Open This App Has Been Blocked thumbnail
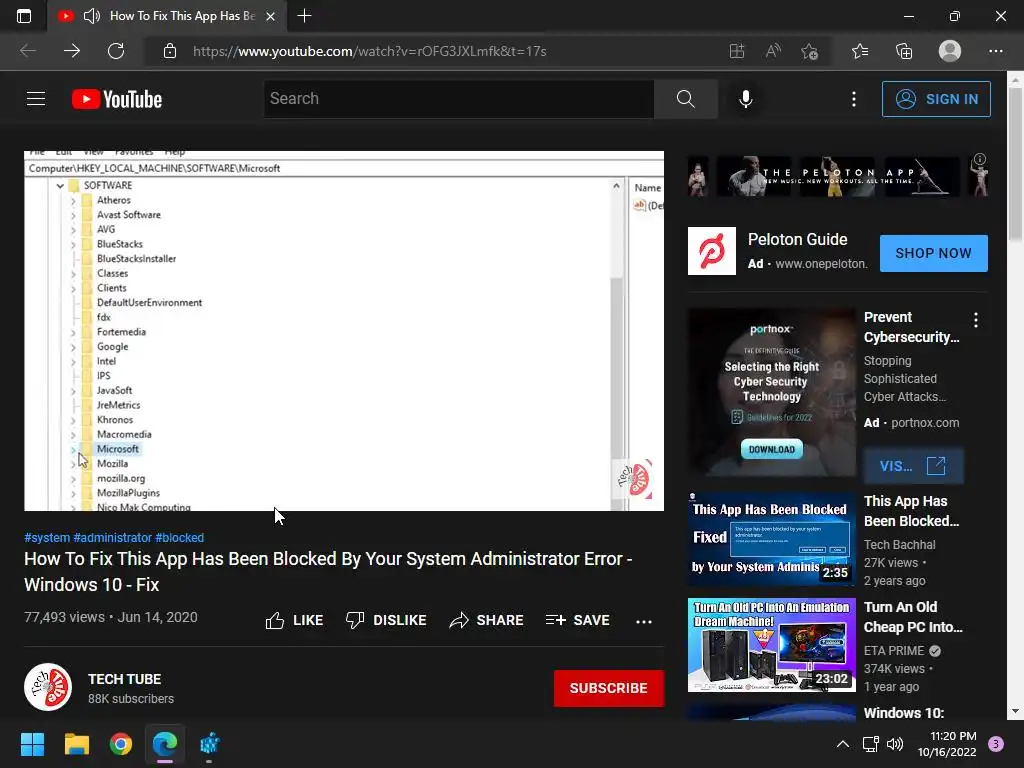 [x=771, y=538]
